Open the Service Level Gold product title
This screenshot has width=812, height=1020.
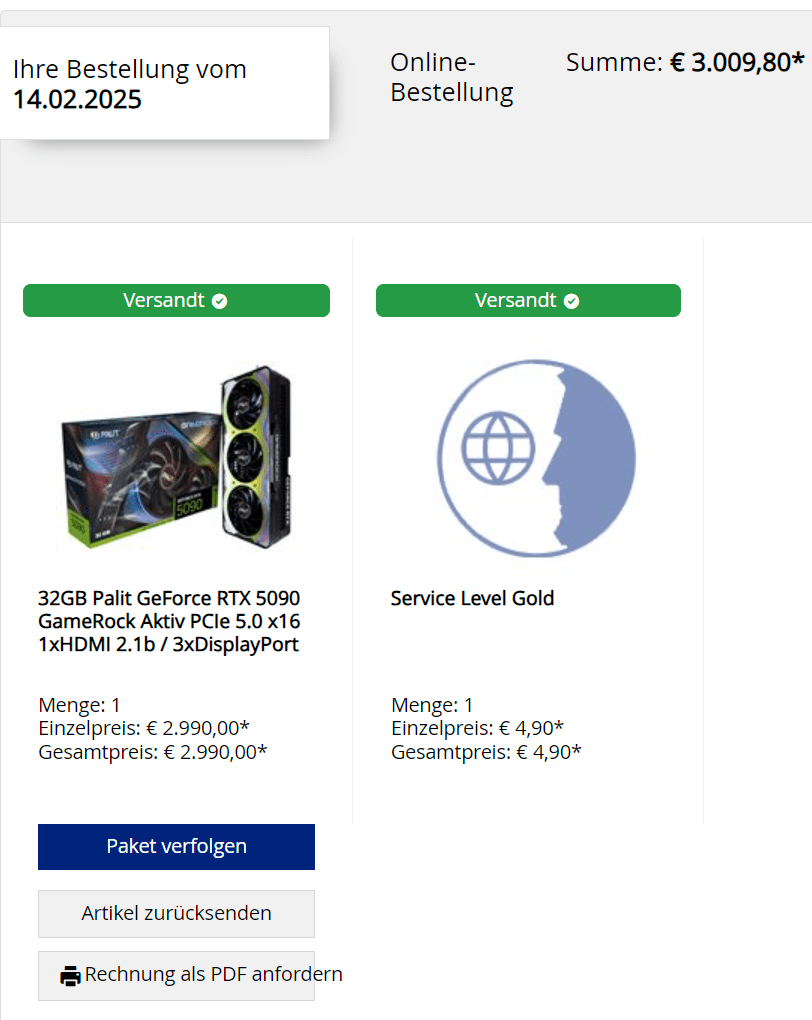click(472, 598)
